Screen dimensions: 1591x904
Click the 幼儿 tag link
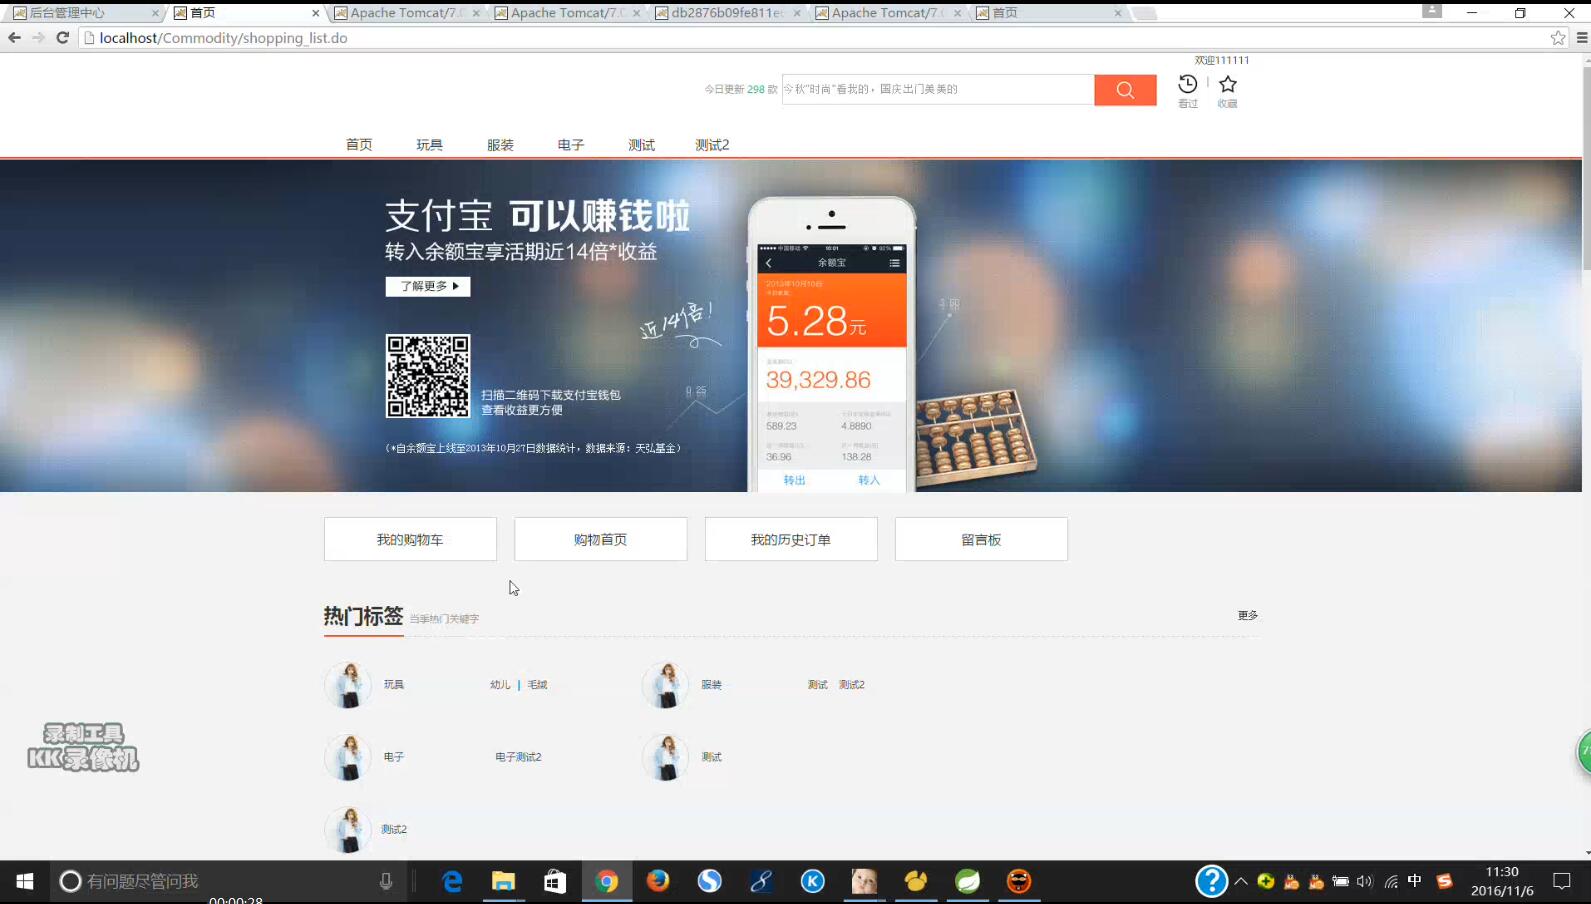pyautogui.click(x=500, y=685)
